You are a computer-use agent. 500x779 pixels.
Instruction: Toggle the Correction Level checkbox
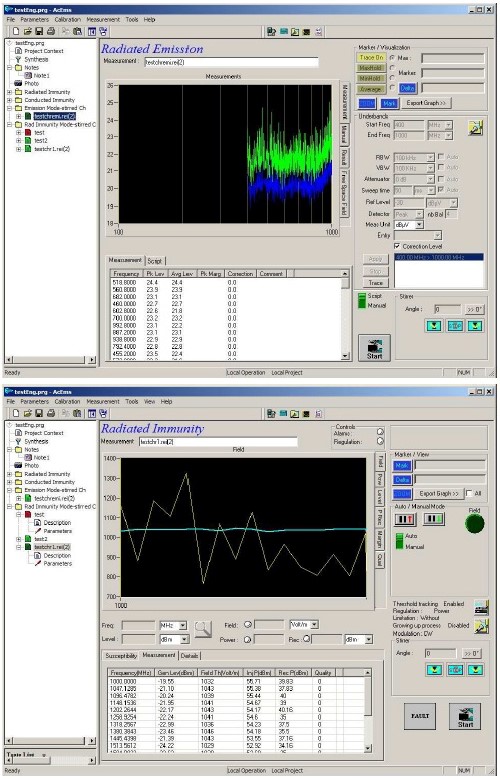pos(397,246)
